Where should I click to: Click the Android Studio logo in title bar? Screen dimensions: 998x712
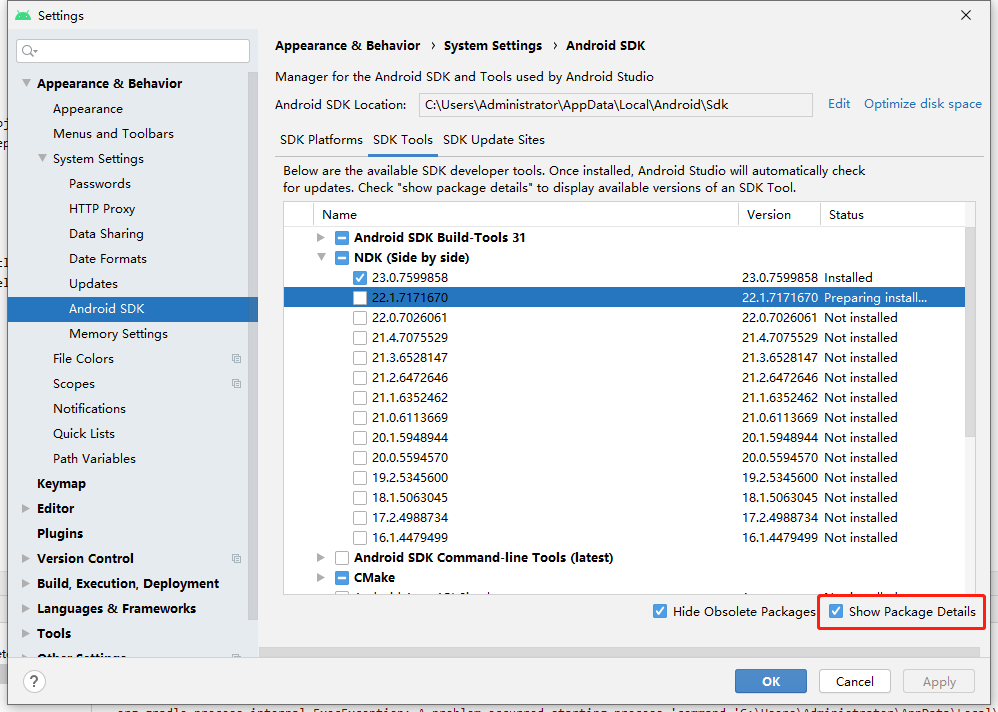23,15
